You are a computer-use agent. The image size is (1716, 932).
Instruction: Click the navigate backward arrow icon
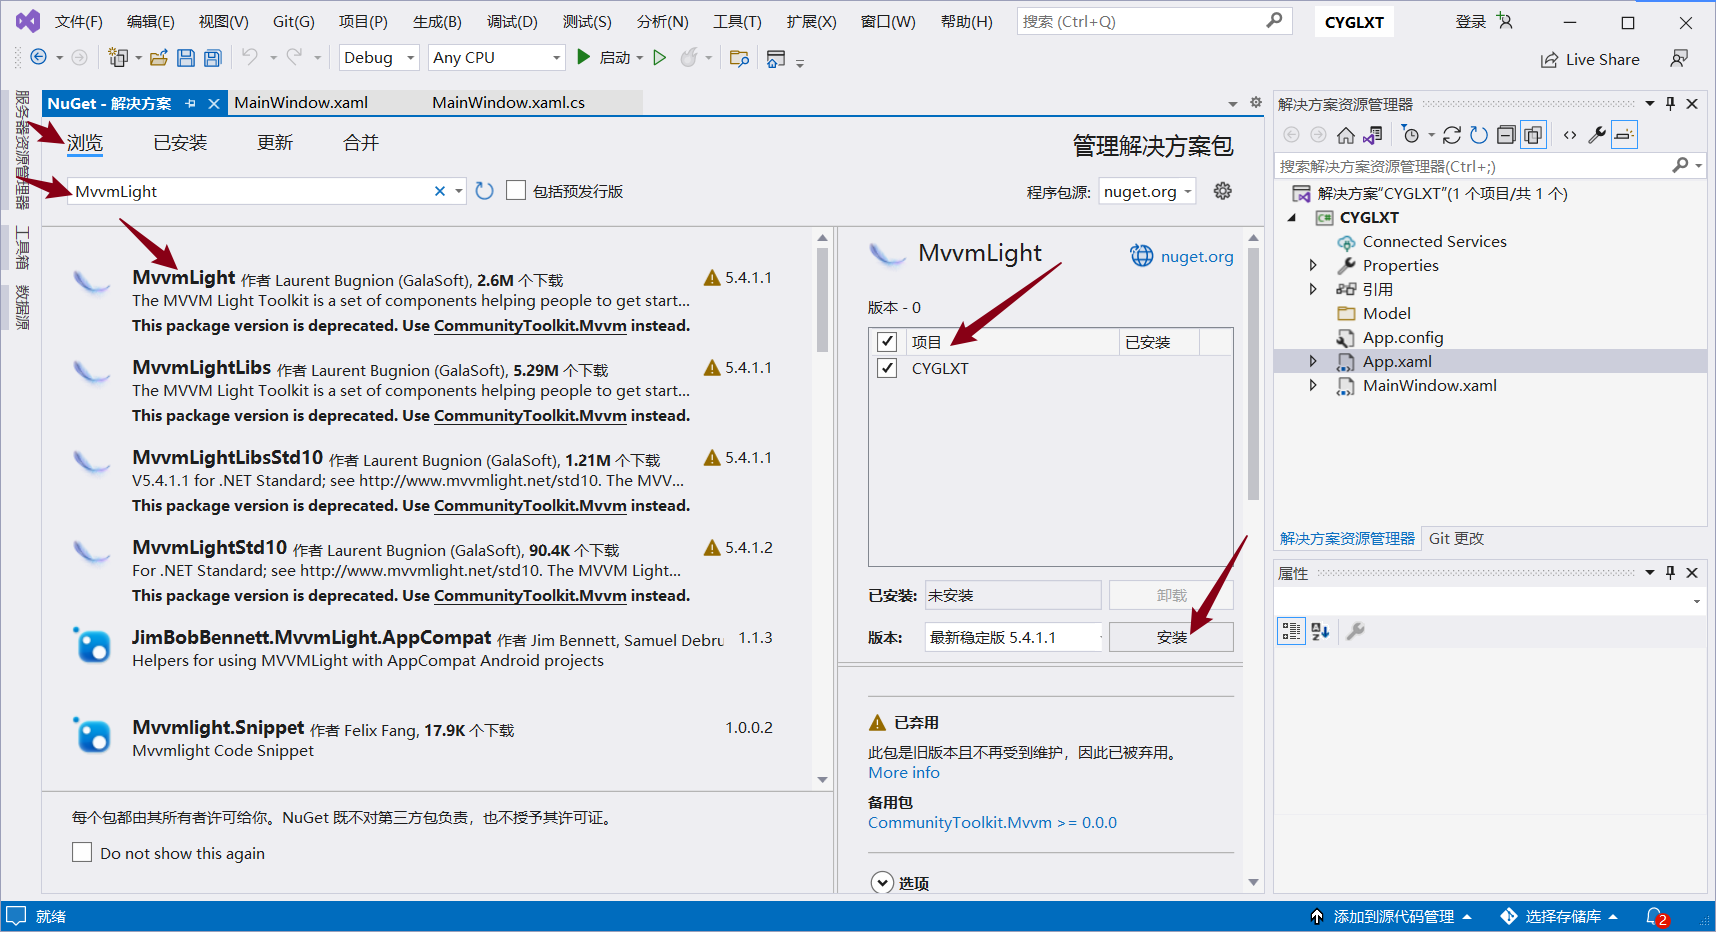pyautogui.click(x=38, y=58)
